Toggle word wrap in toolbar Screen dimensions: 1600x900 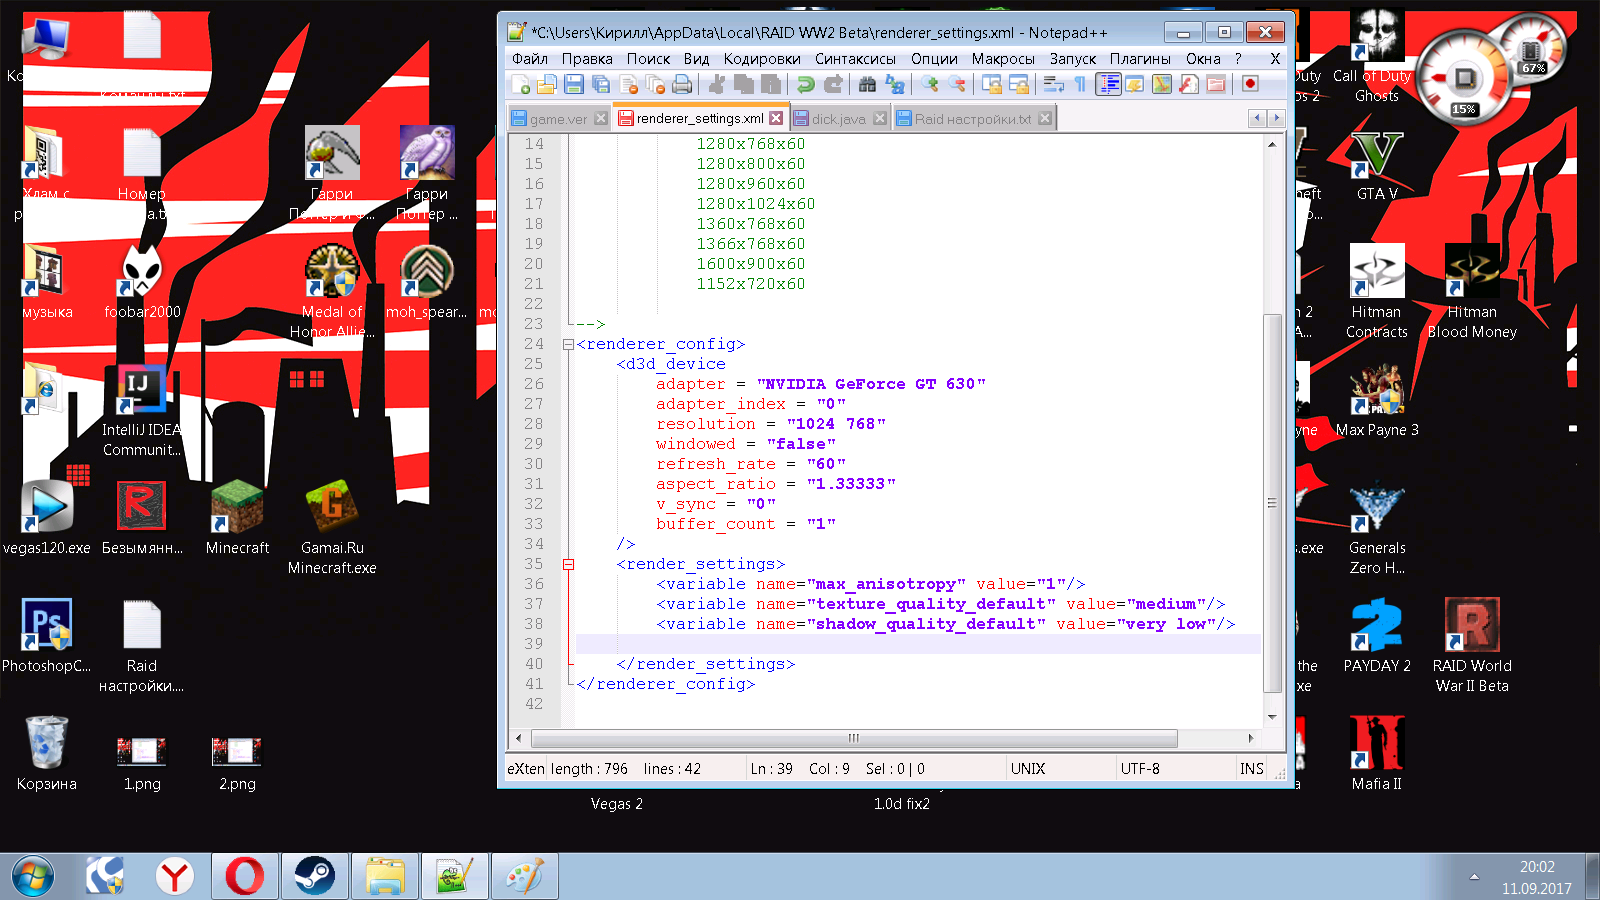click(1054, 84)
